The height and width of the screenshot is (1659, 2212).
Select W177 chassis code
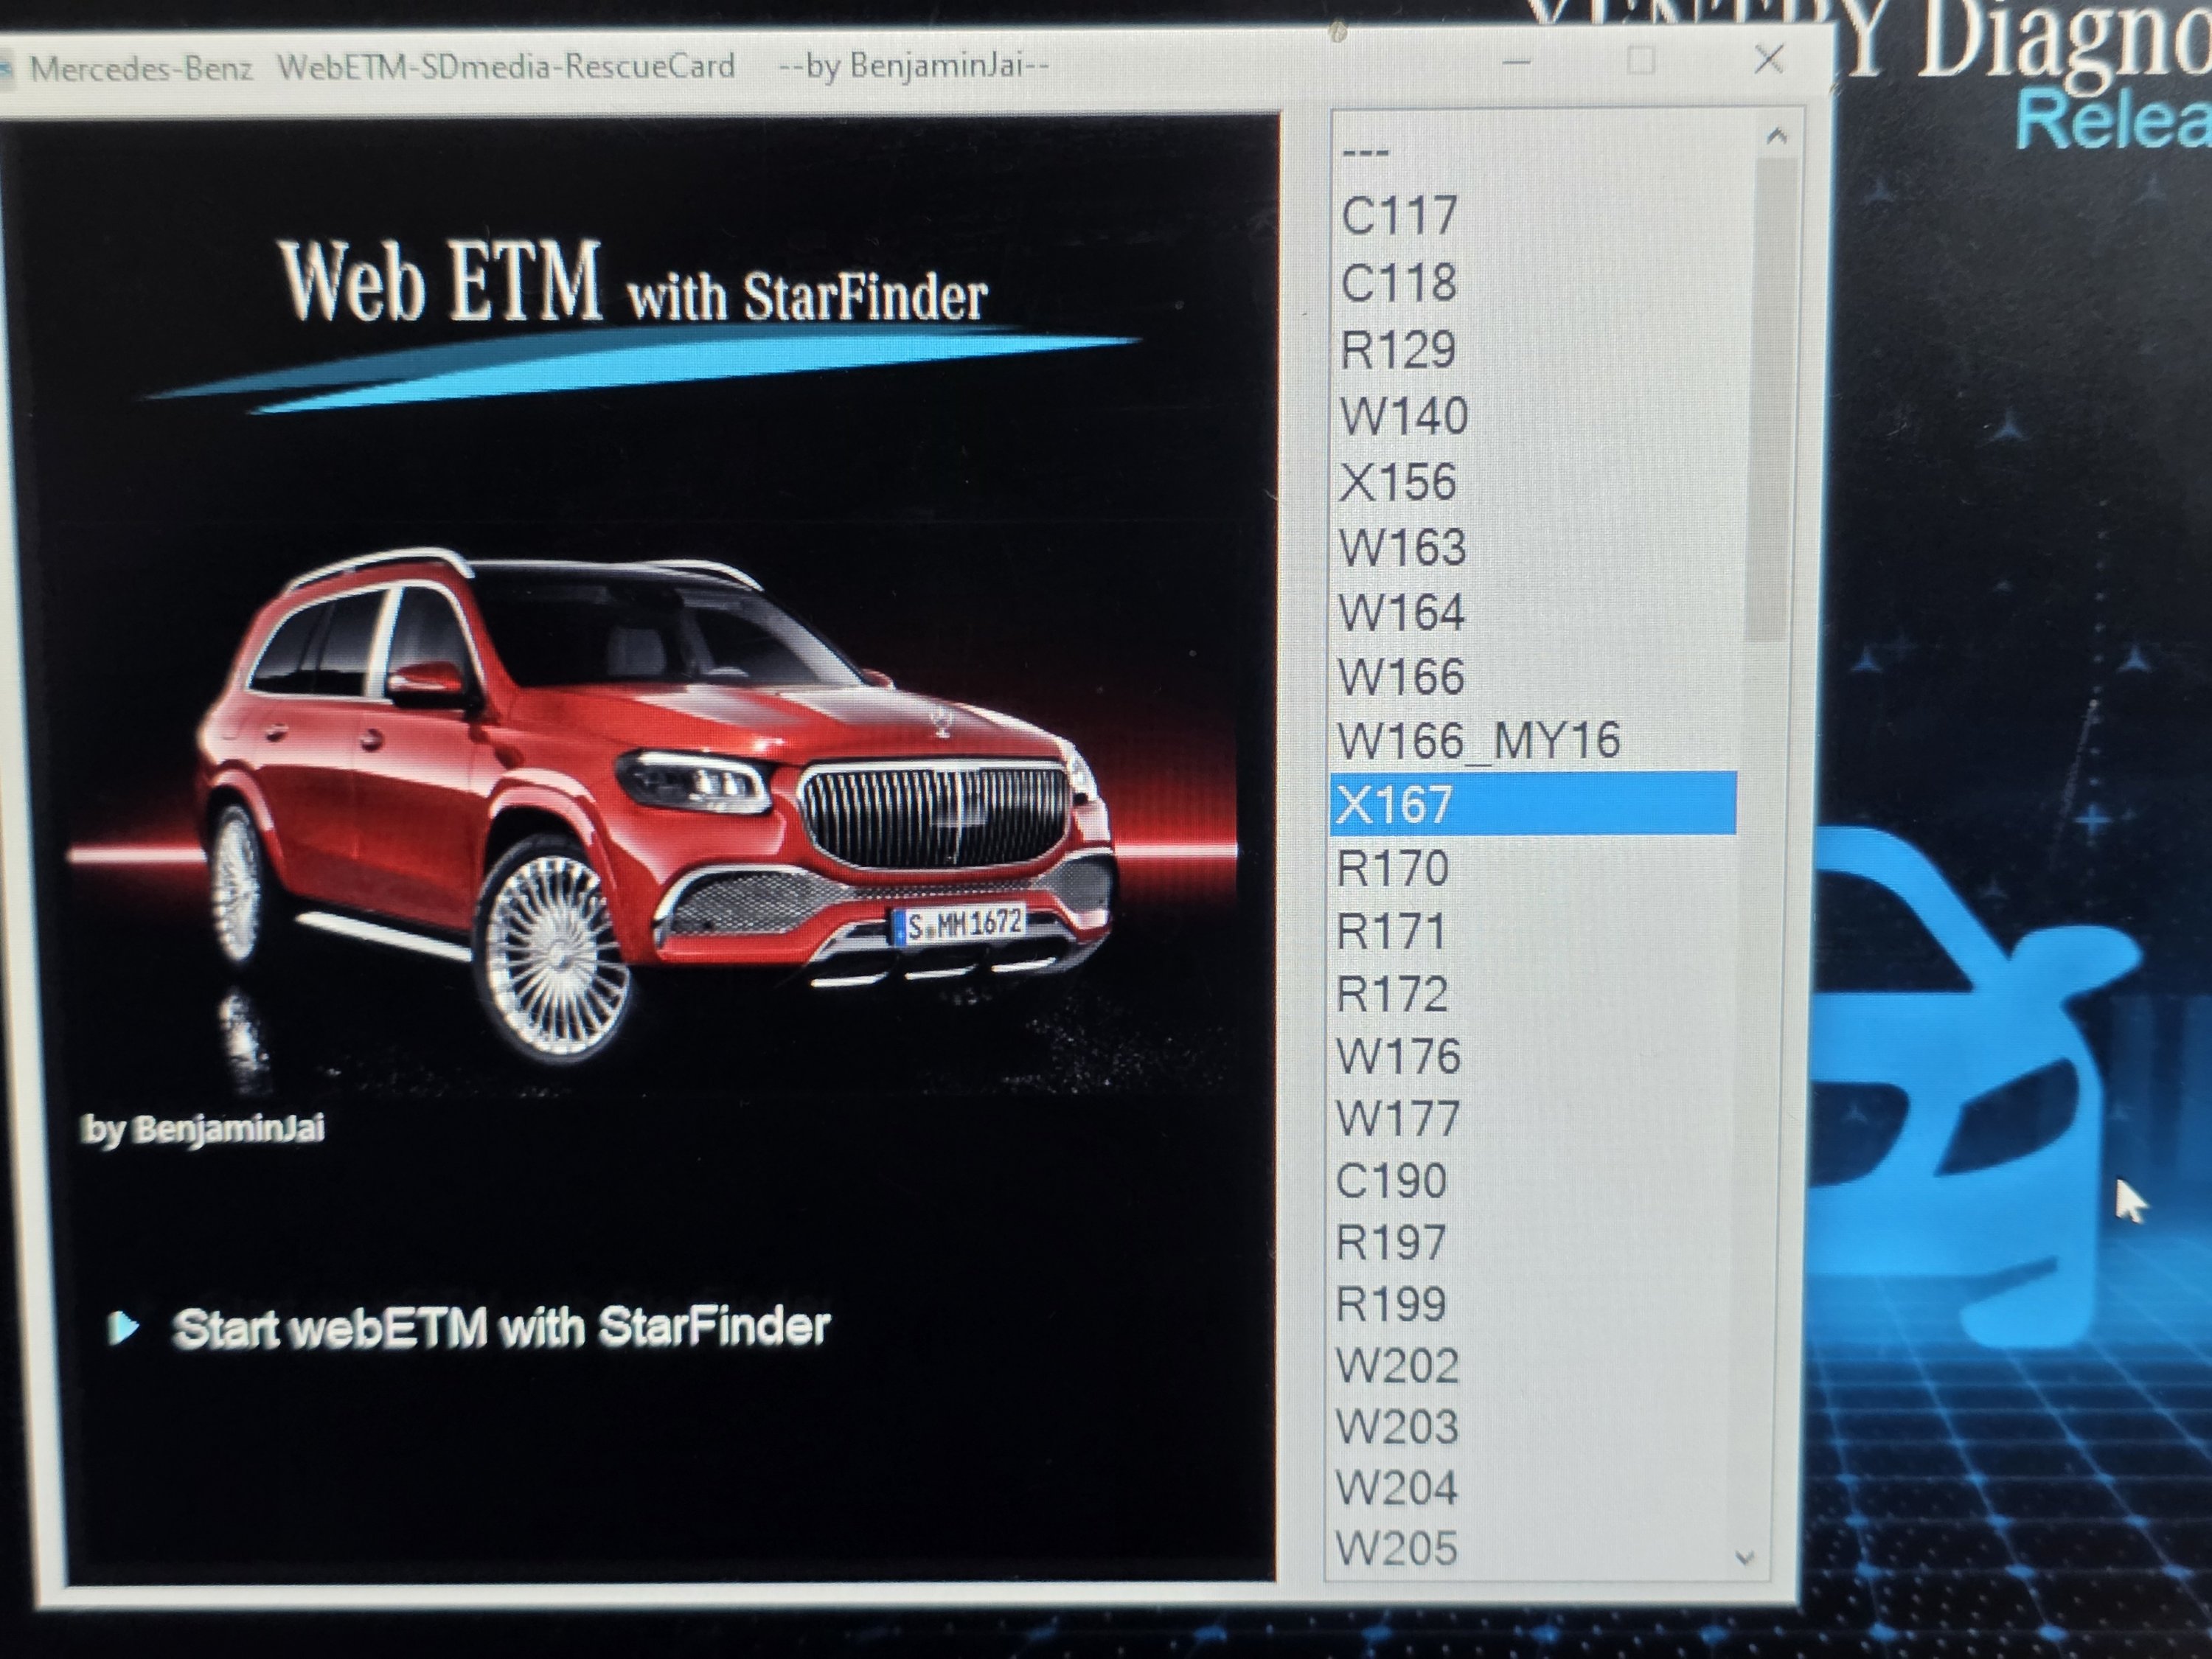[1398, 1118]
